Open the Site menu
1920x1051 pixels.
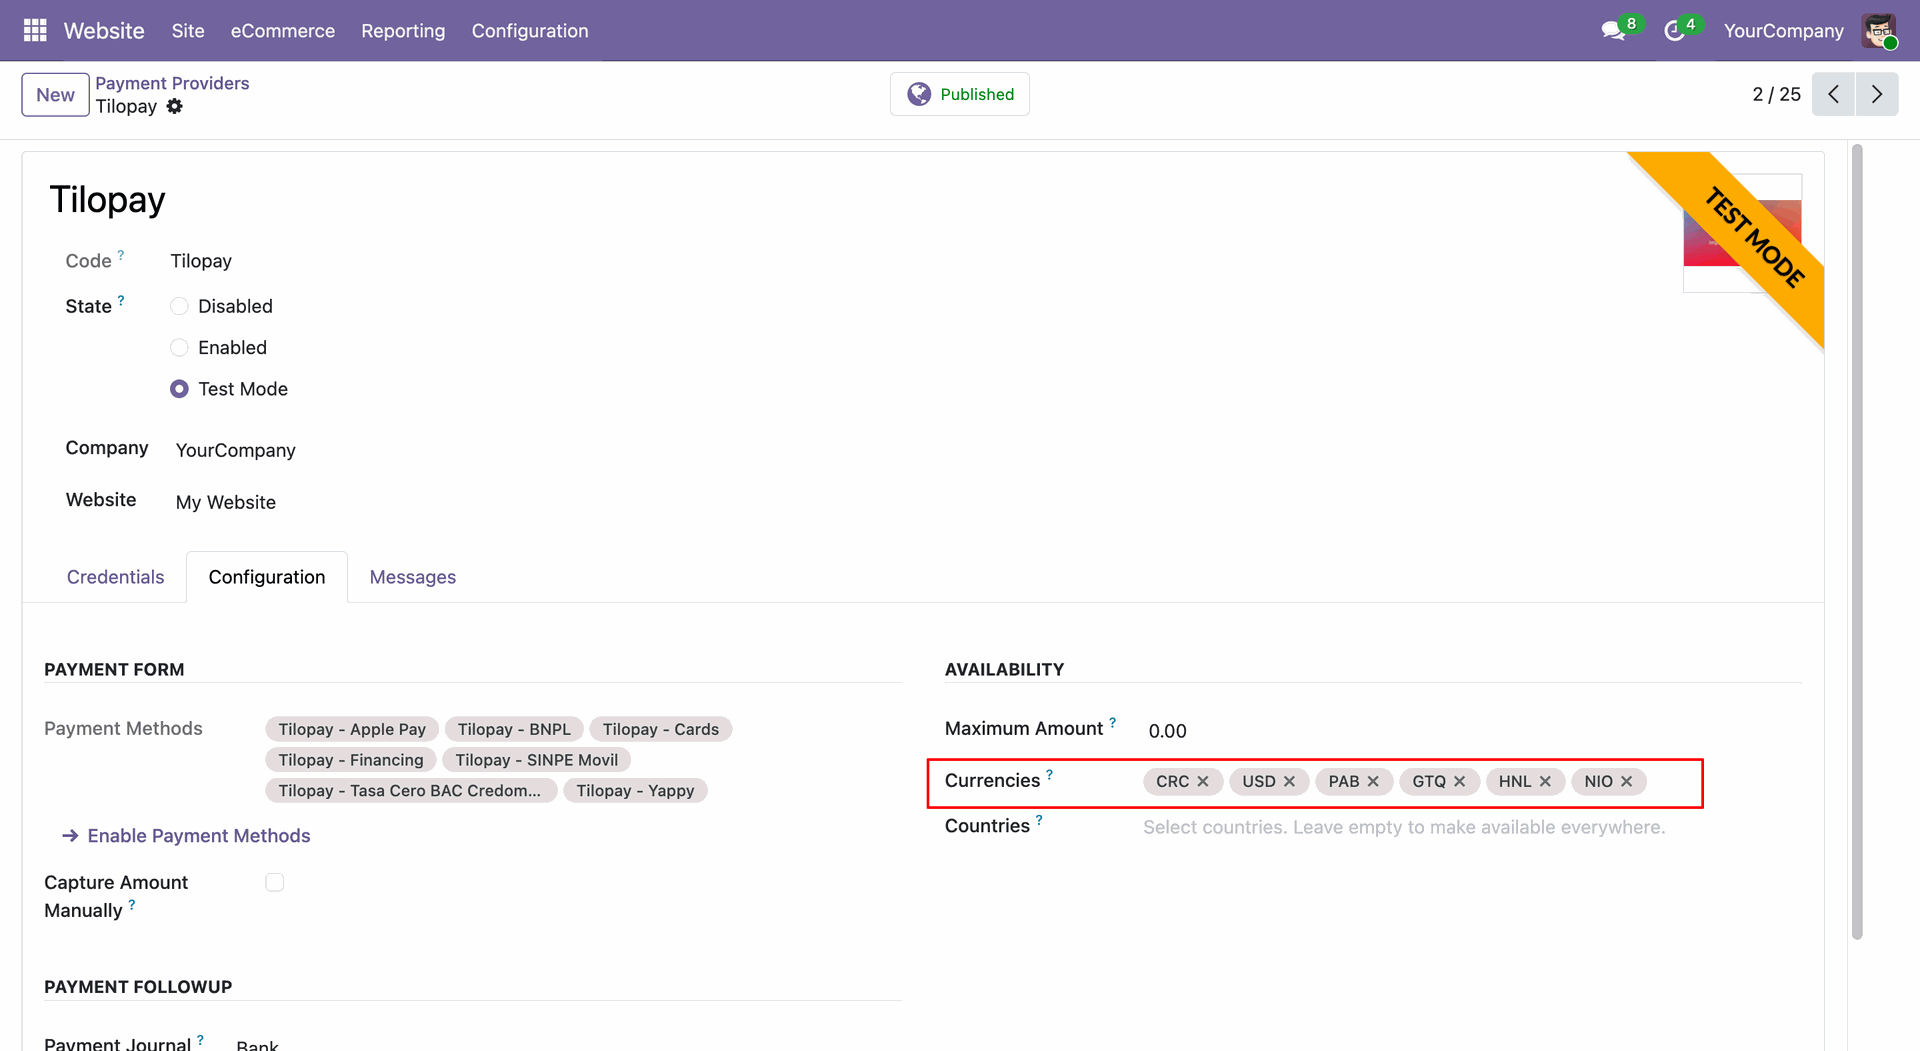[188, 31]
